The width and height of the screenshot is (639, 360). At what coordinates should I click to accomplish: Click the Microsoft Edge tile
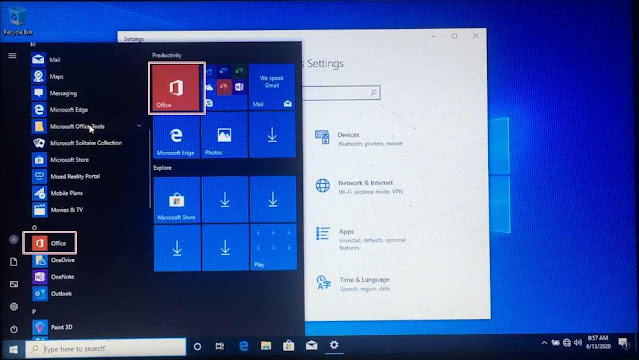coord(176,135)
